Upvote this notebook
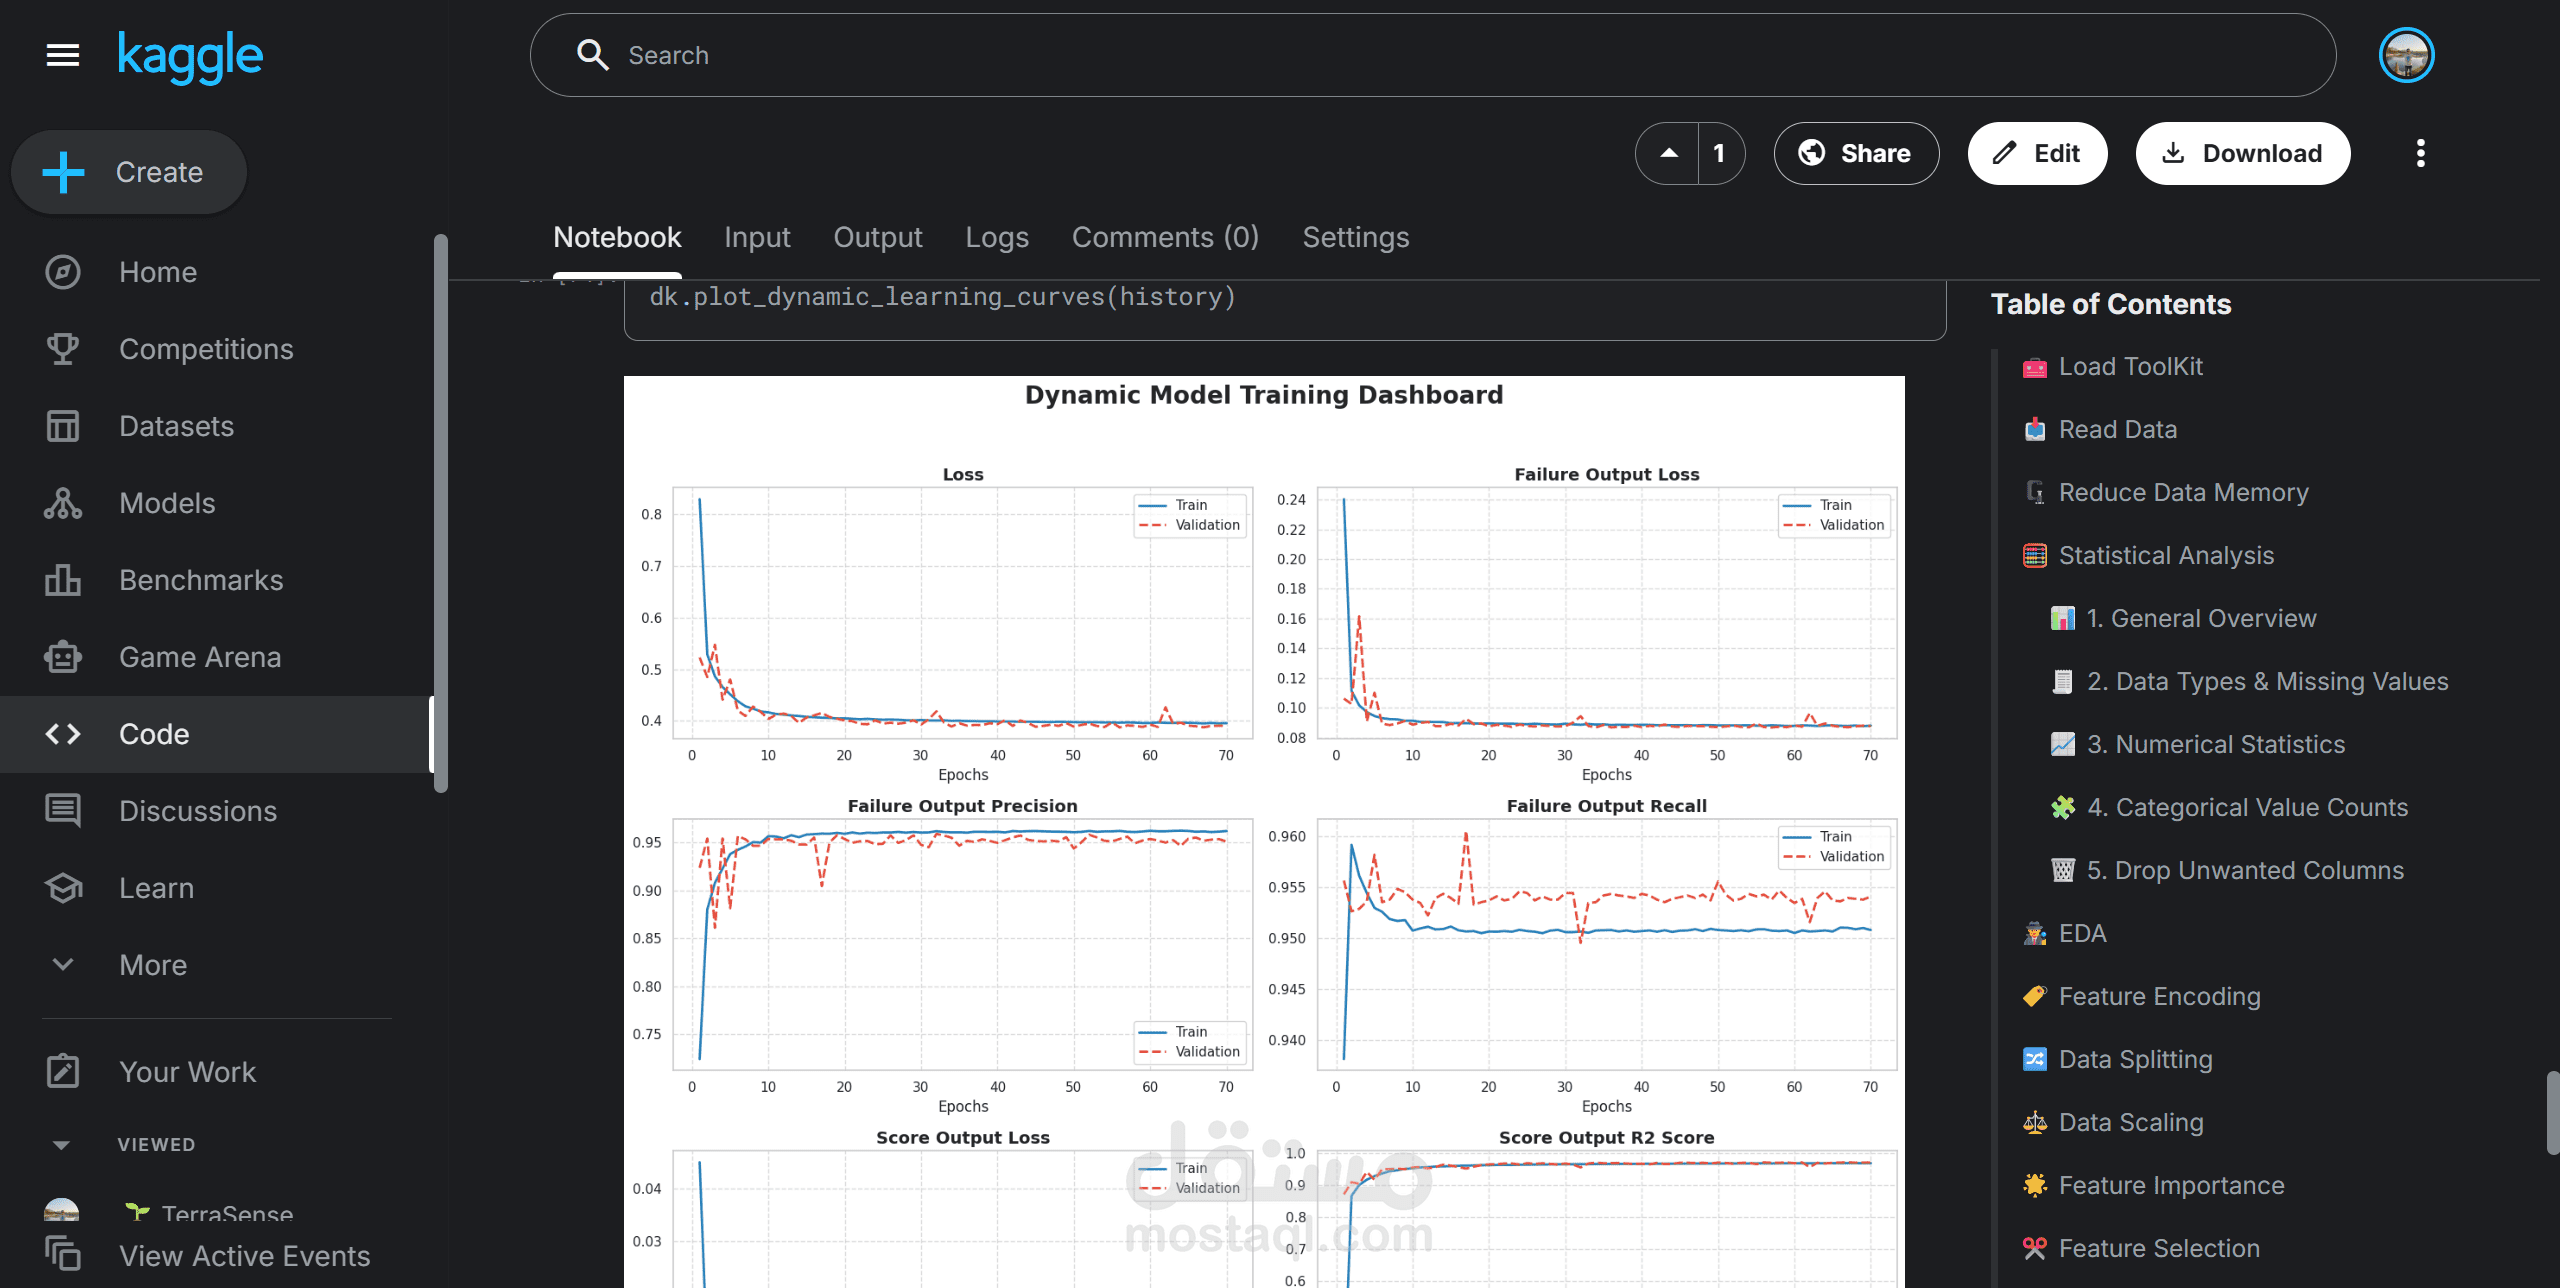 (x=1668, y=153)
